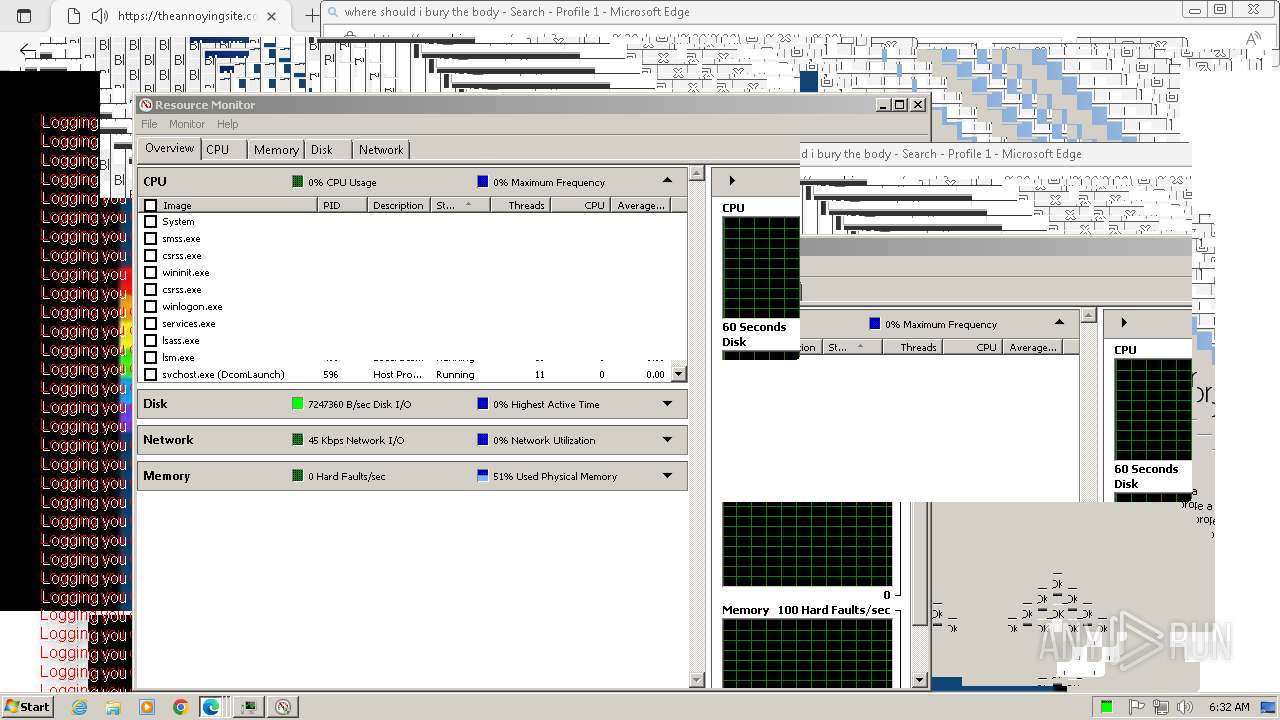The image size is (1280, 720).
Task: Click the Action Center flag tray icon
Action: click(x=1137, y=707)
